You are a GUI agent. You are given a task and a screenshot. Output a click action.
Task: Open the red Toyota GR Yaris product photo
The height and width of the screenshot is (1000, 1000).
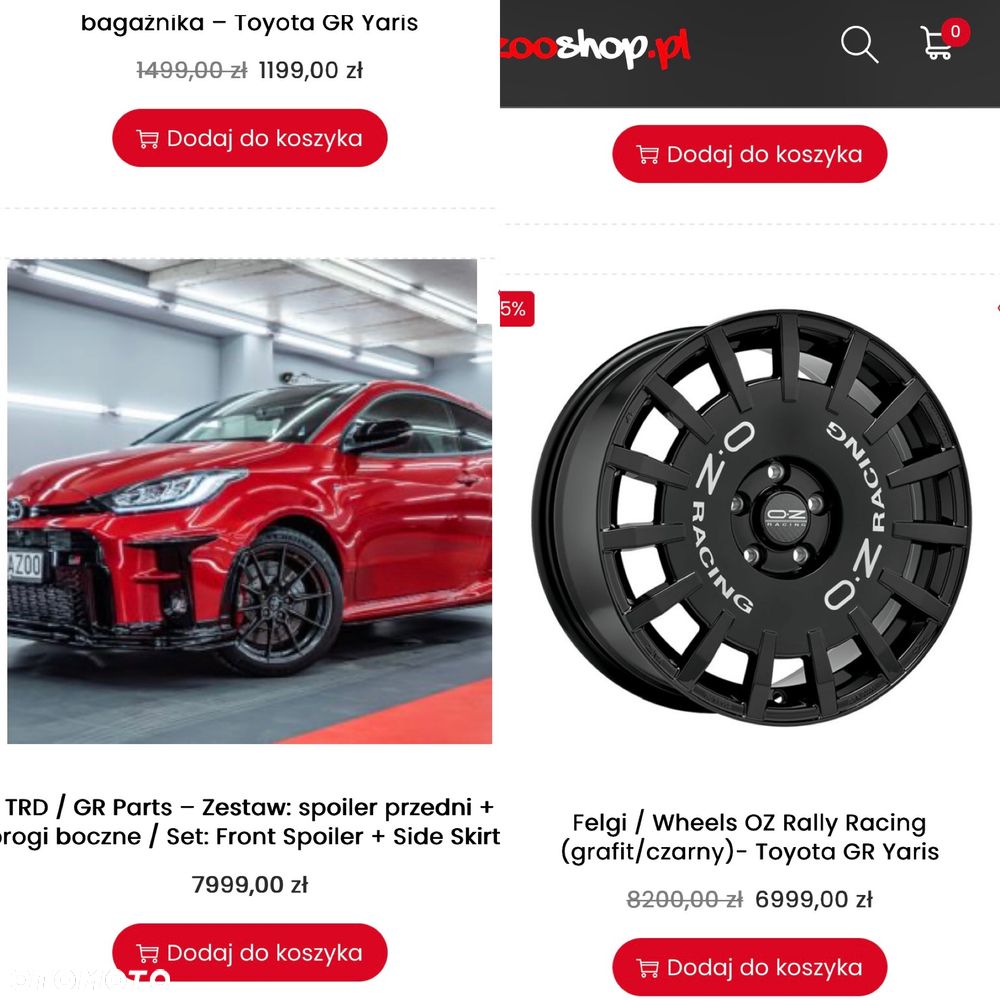[x=249, y=501]
